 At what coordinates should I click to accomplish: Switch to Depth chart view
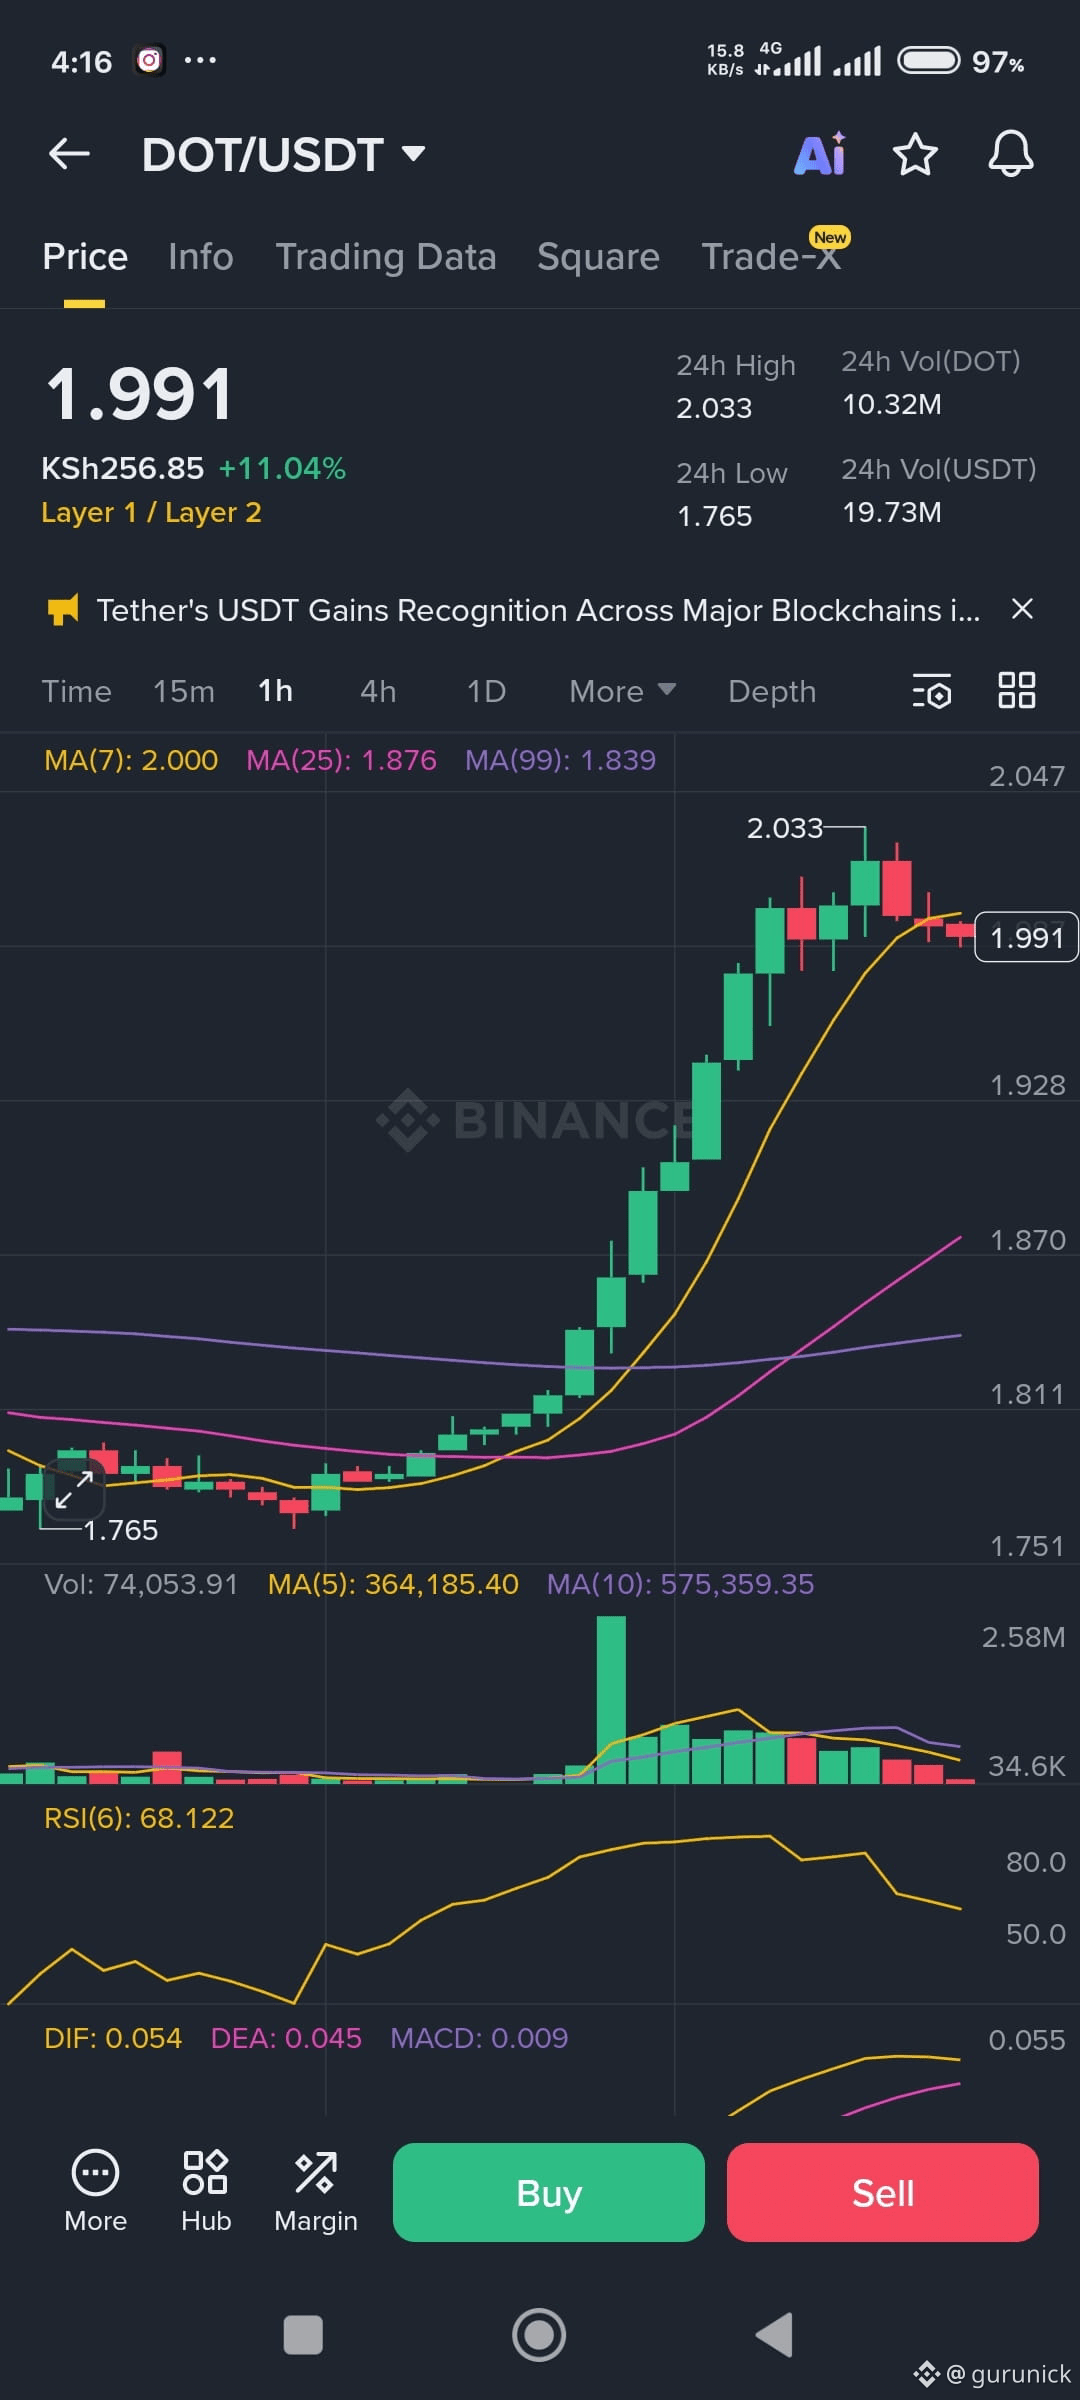(772, 691)
